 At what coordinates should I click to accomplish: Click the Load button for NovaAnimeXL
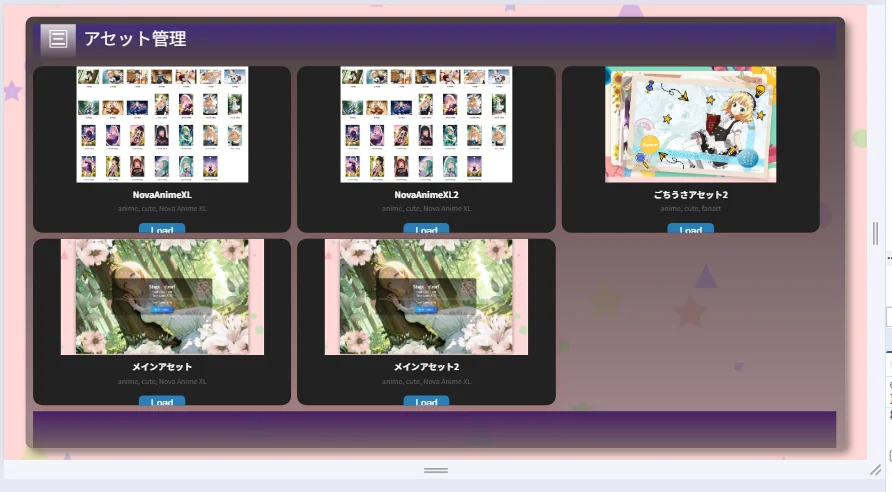[162, 230]
